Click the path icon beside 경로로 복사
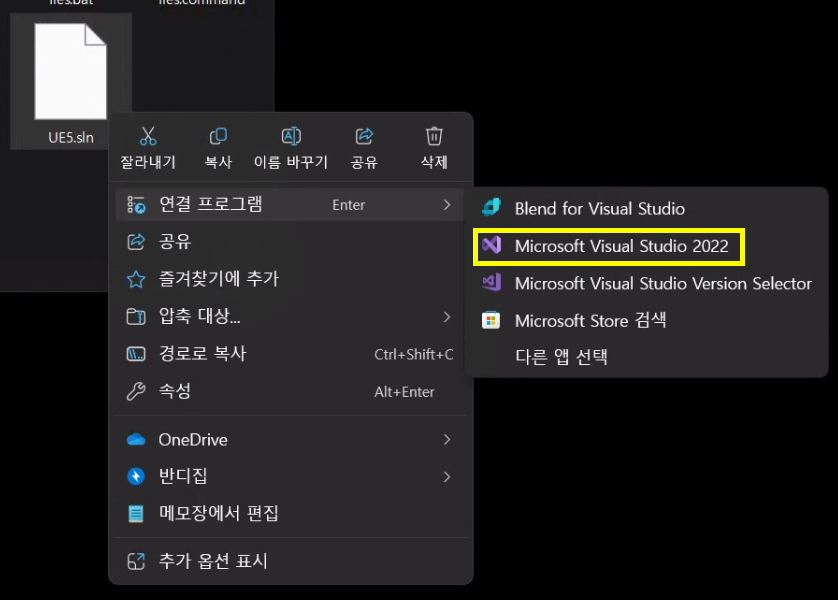Screen dimensions: 838x600 136,354
